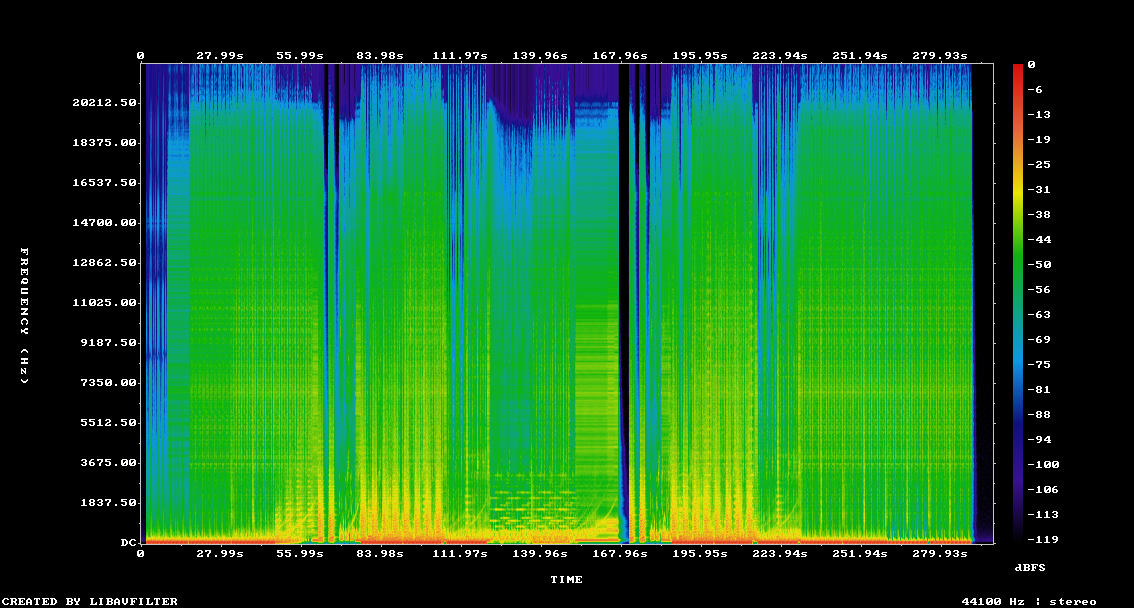Click the -50 value on color legend
Viewport: 1134px width, 608px height.
tap(1039, 265)
